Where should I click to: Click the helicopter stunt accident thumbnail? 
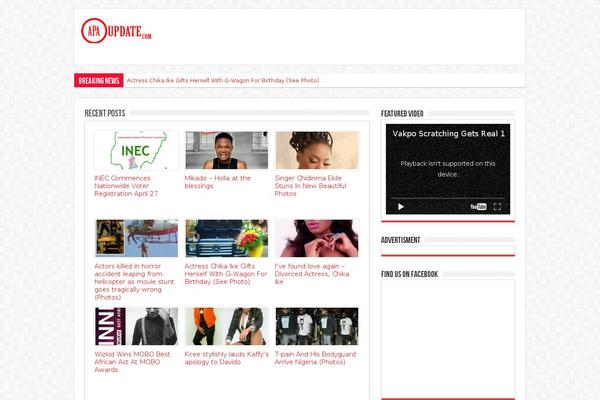click(137, 238)
